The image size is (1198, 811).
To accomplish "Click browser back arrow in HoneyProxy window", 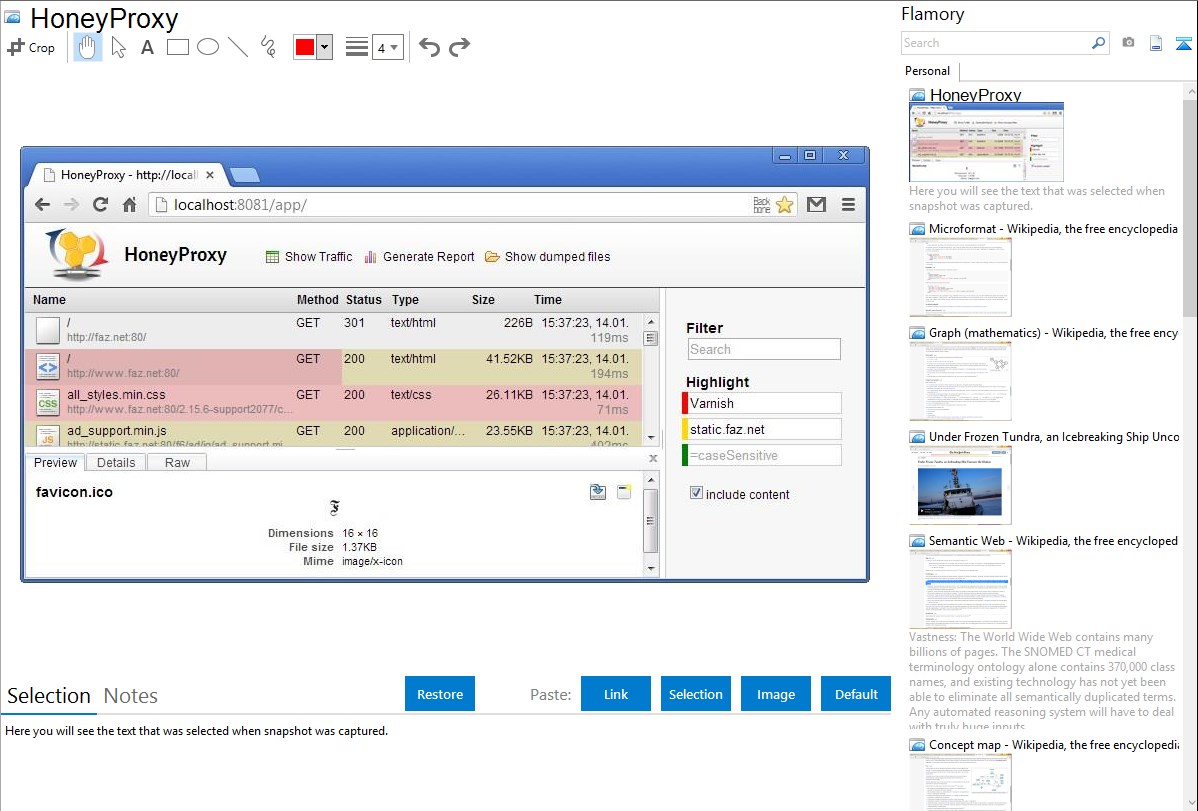I will point(43,205).
